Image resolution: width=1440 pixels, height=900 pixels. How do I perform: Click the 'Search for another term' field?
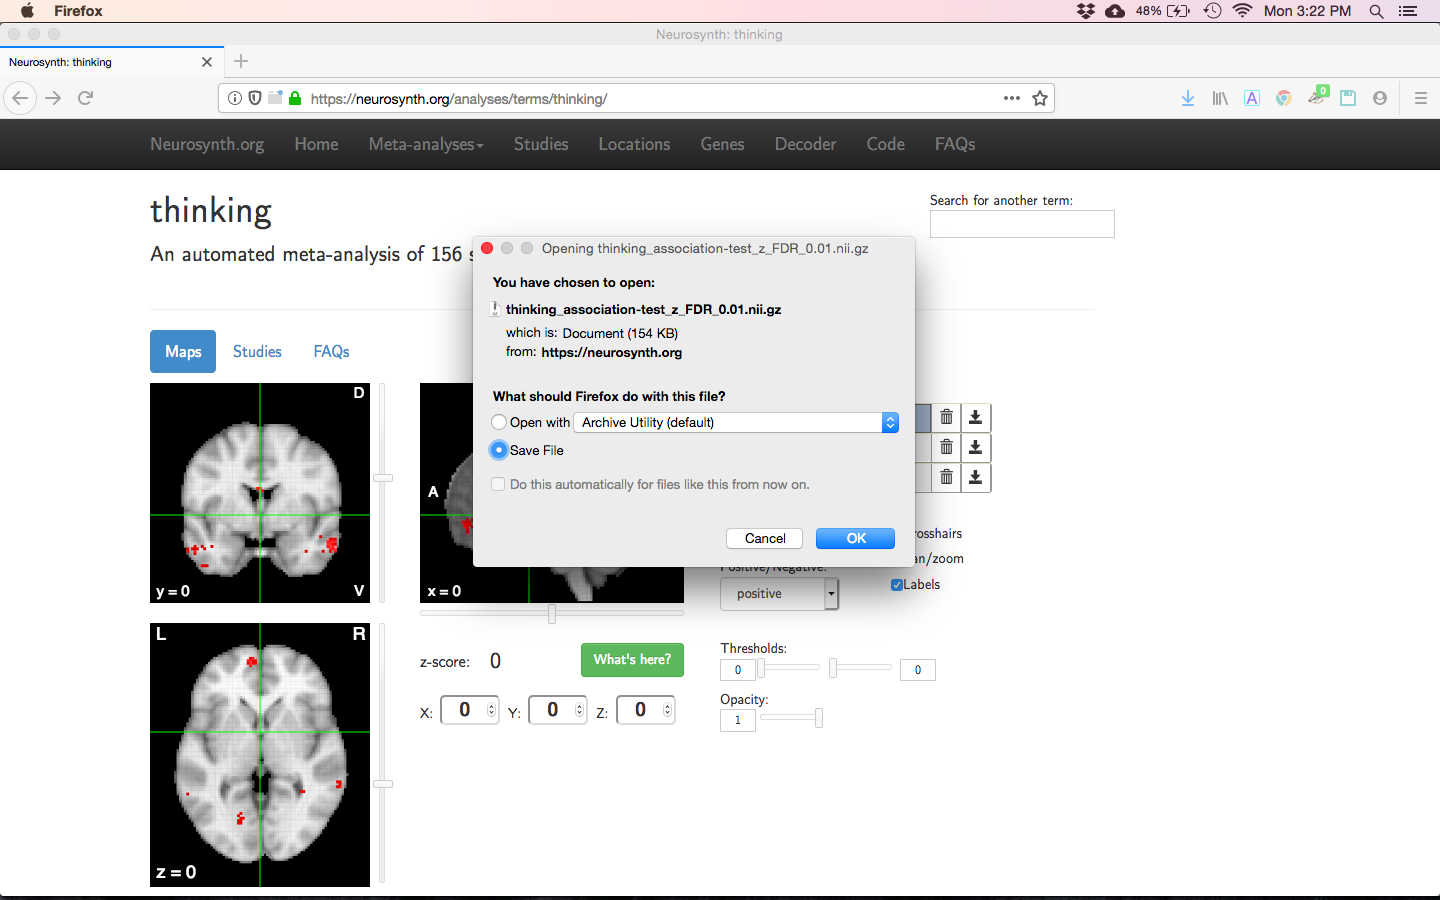[x=1021, y=224]
